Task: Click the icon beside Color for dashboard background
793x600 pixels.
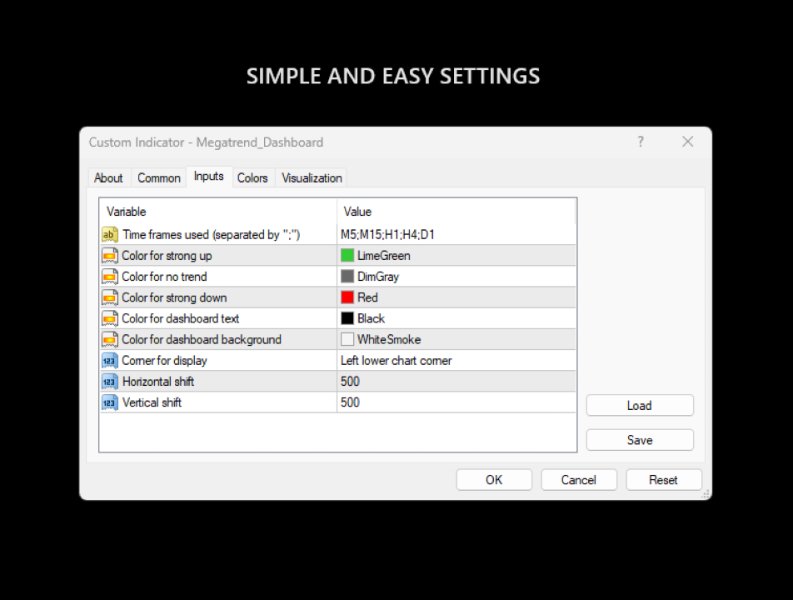Action: click(x=109, y=340)
